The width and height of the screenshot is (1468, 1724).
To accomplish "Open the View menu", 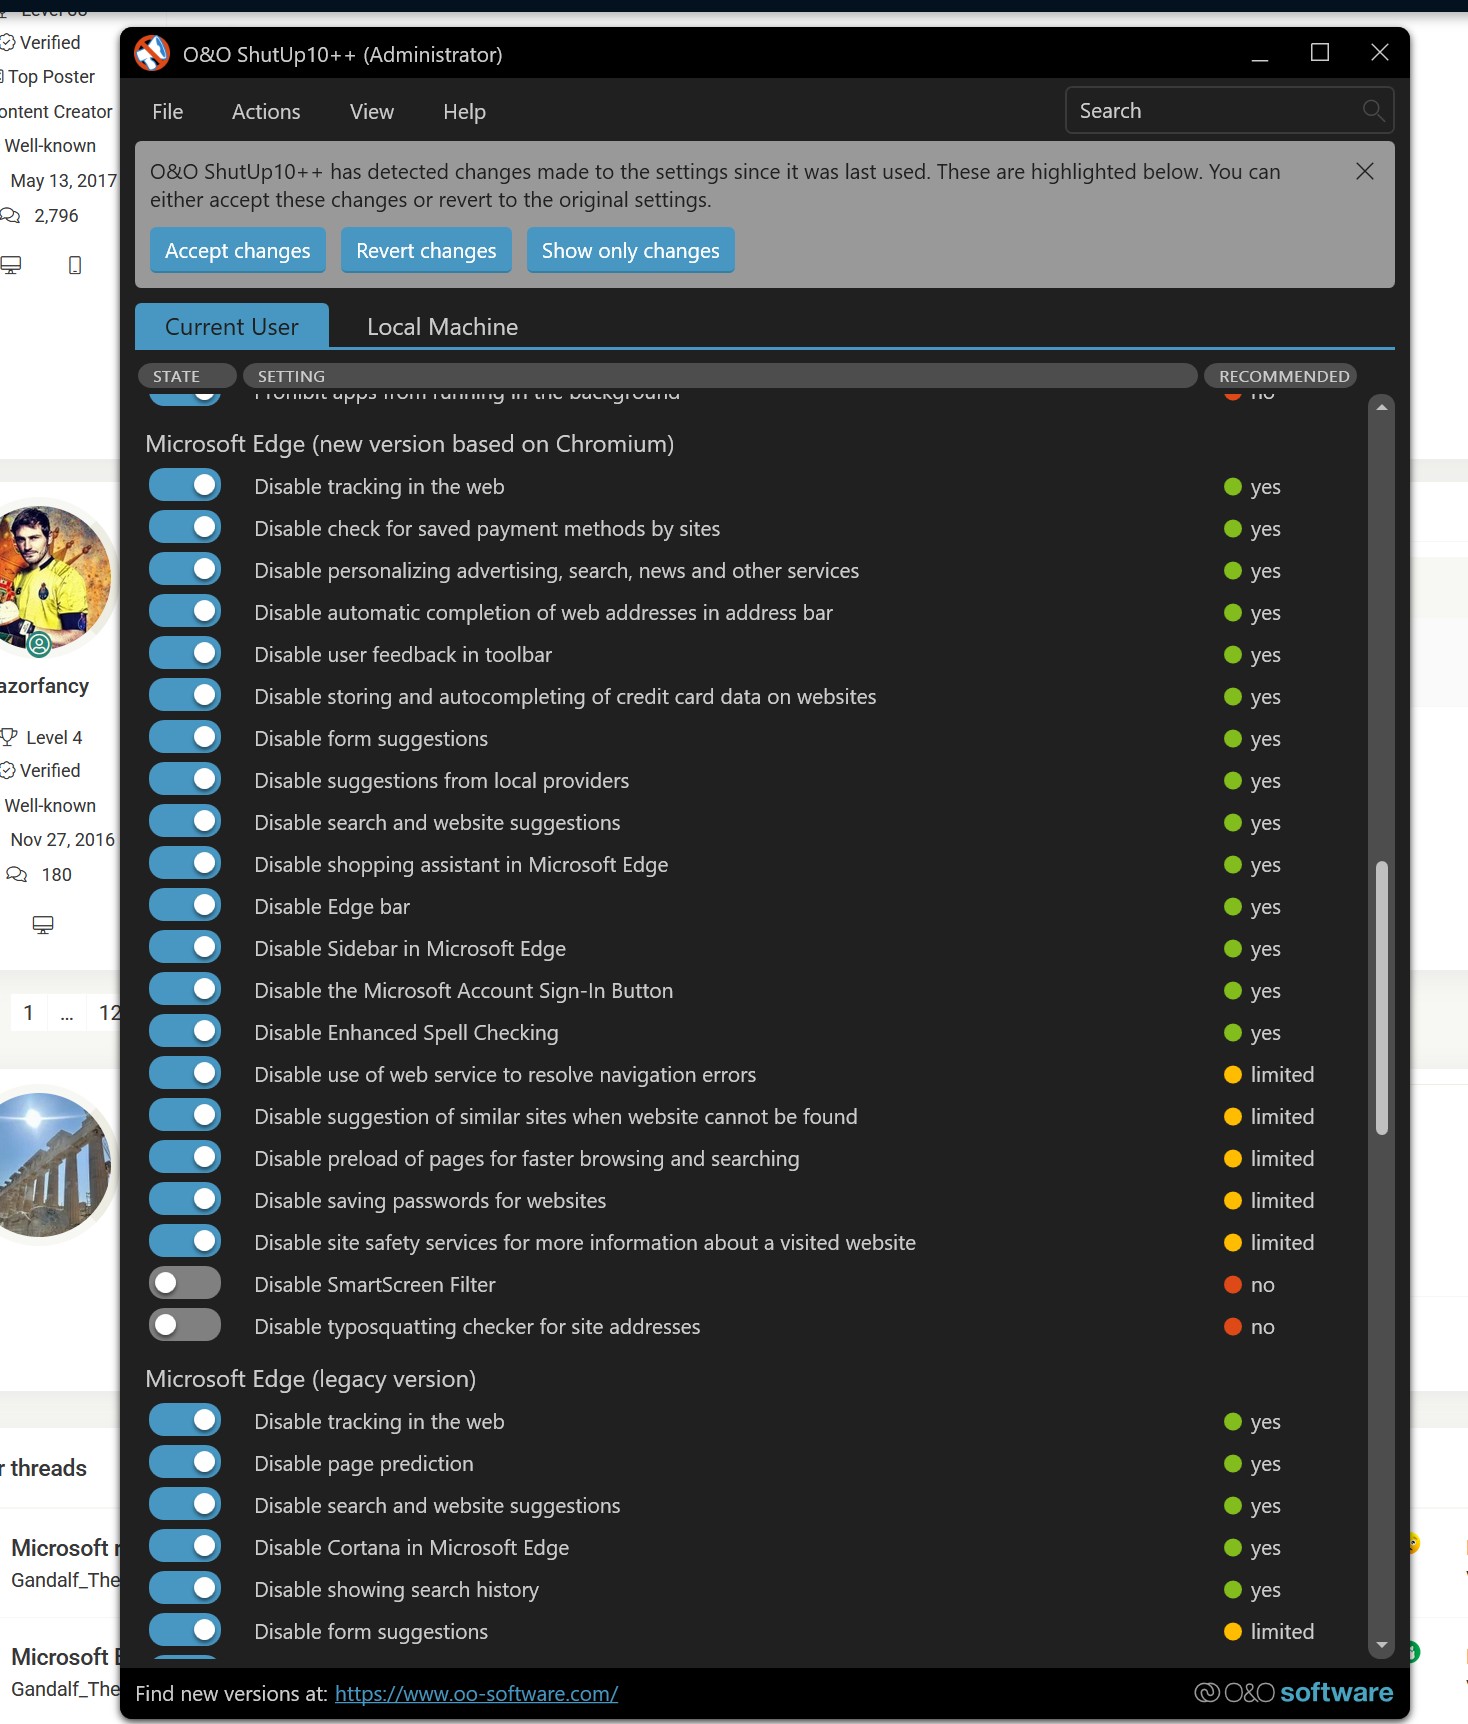I will coord(372,112).
